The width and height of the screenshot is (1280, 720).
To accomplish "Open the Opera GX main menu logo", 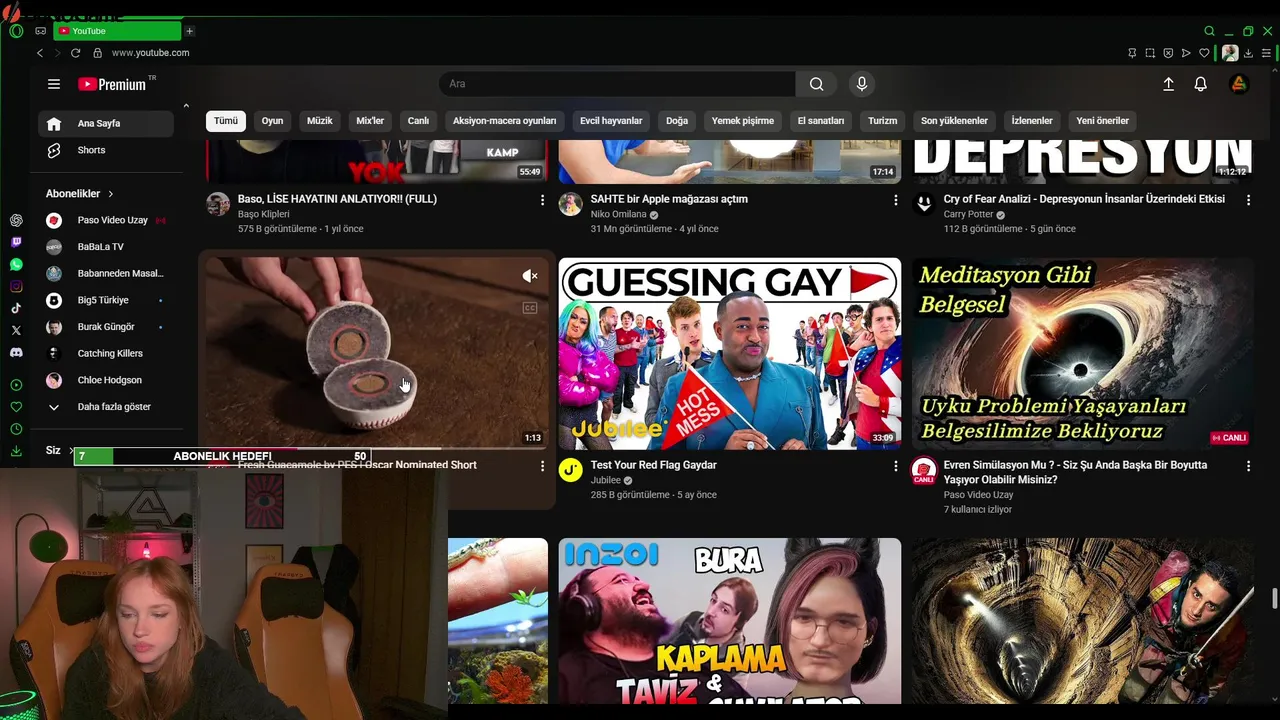I will (x=16, y=31).
